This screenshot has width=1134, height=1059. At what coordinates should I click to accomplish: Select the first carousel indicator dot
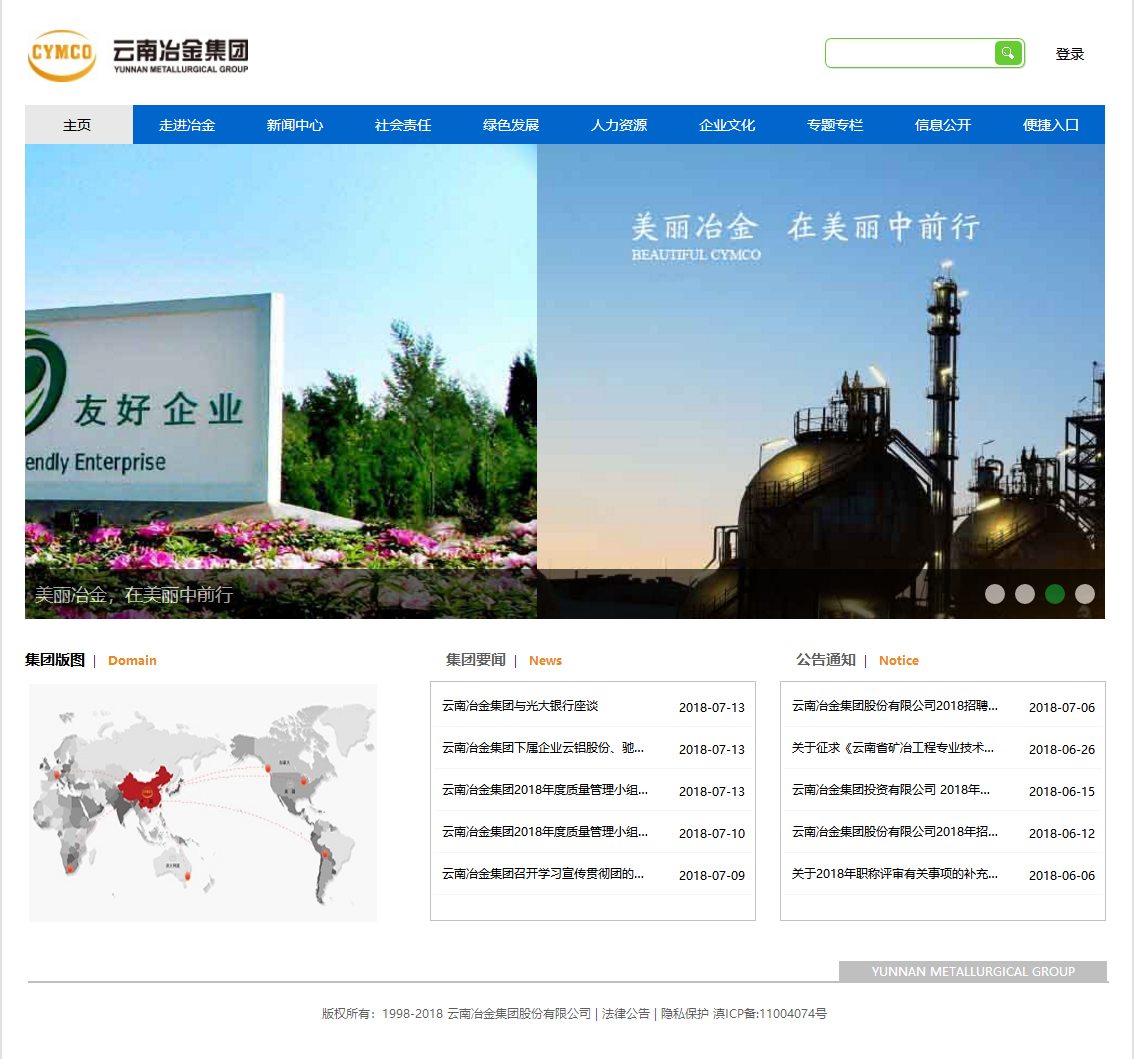point(995,594)
